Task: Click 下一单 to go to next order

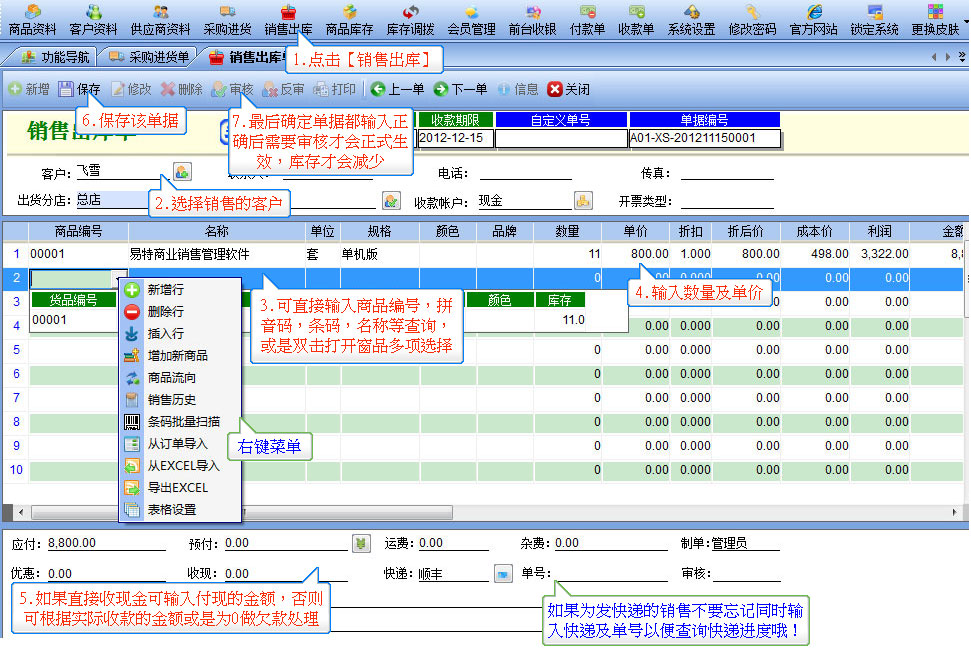Action: [x=462, y=89]
